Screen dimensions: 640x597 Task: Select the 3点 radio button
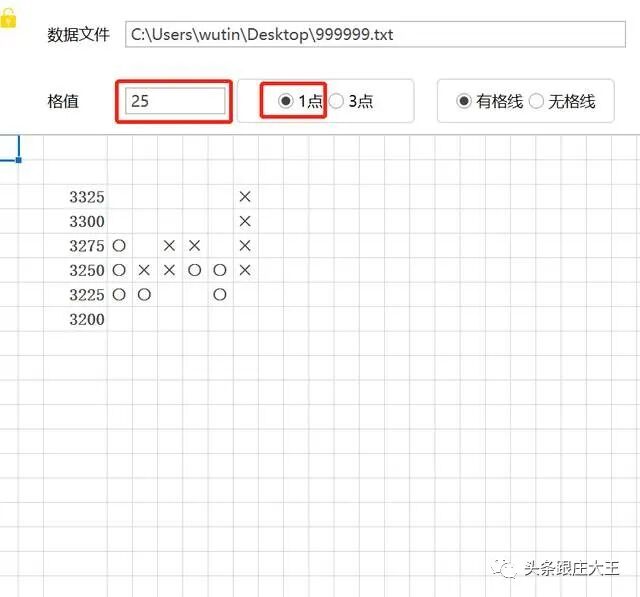pos(336,101)
